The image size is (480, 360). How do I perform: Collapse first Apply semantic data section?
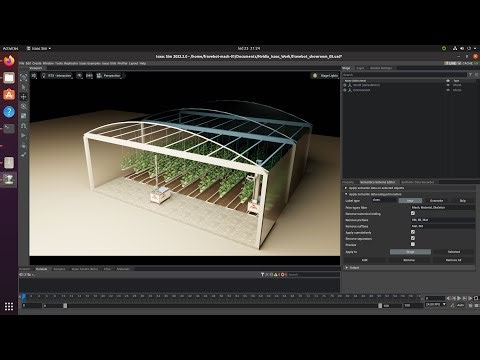click(346, 188)
